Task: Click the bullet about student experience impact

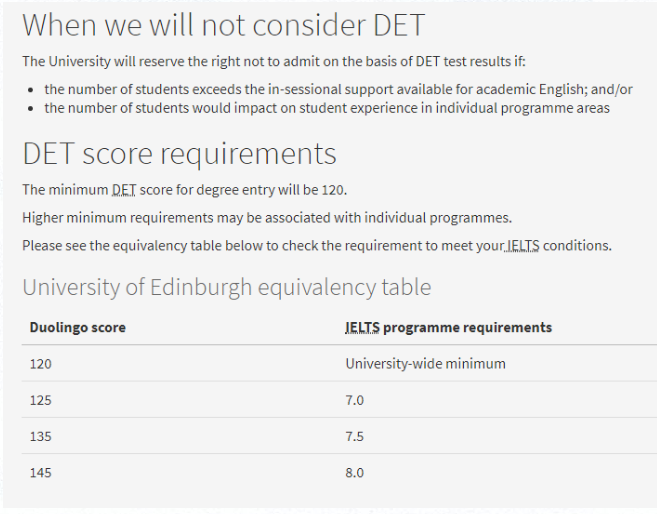Action: (x=327, y=108)
